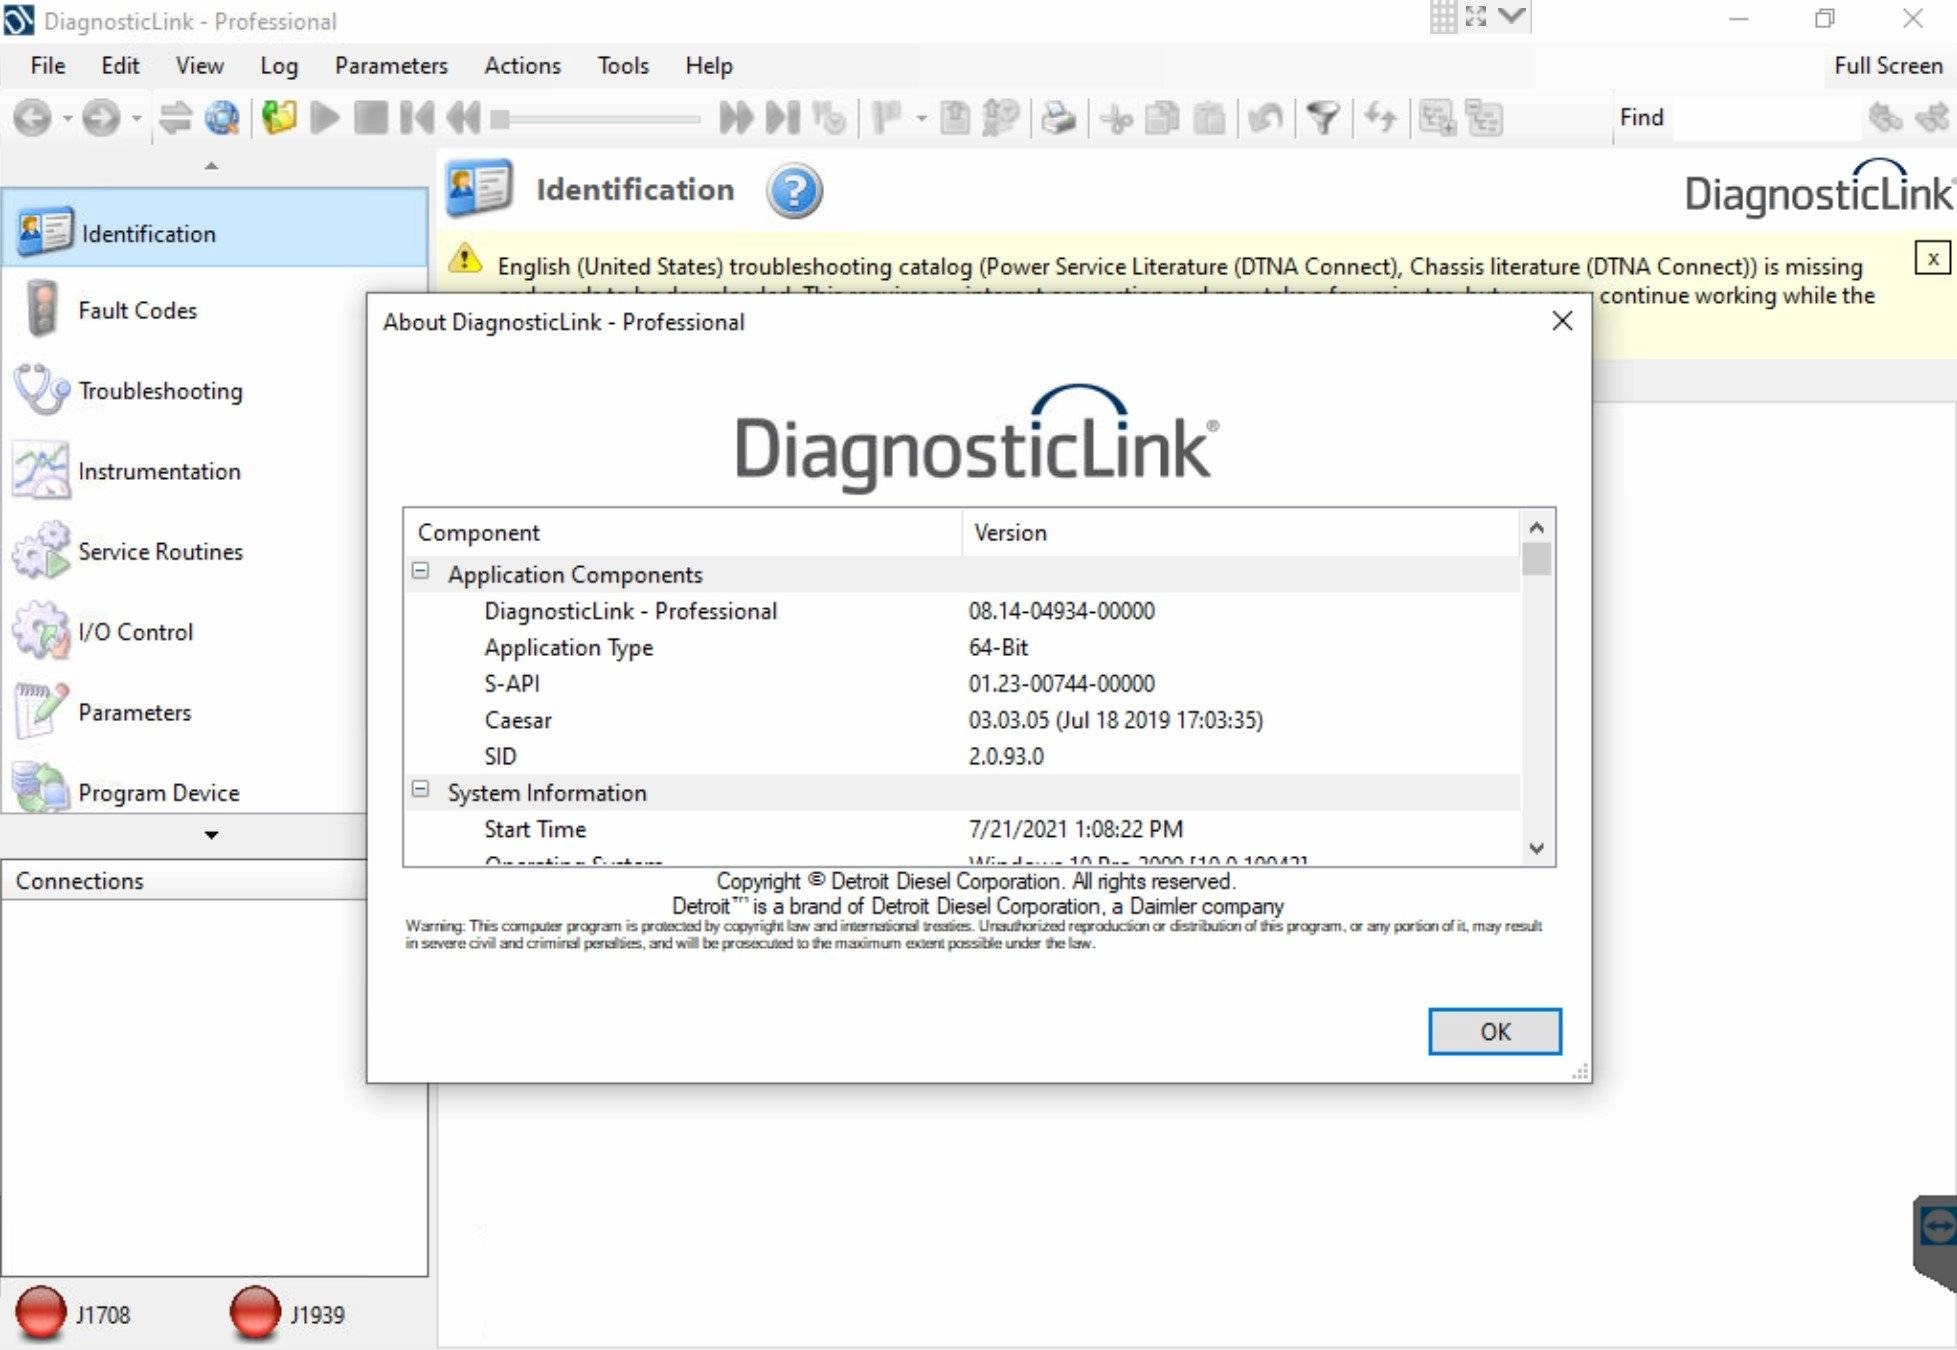This screenshot has width=1957, height=1350.
Task: Click the refresh arrows toolbar icon
Action: click(x=1381, y=118)
